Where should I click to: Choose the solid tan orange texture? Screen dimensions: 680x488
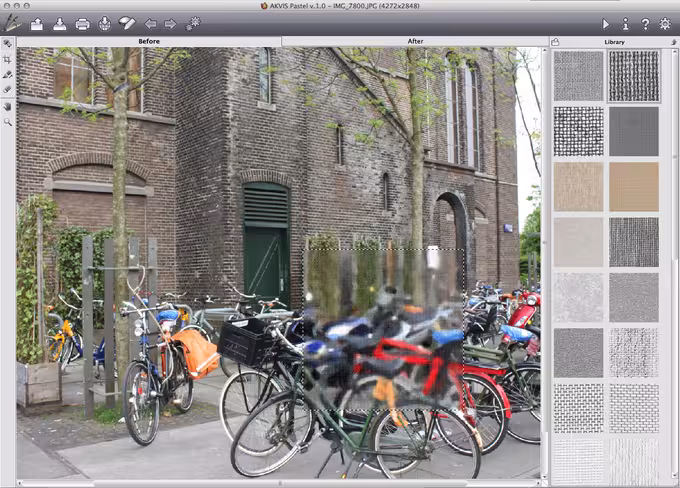pos(634,187)
